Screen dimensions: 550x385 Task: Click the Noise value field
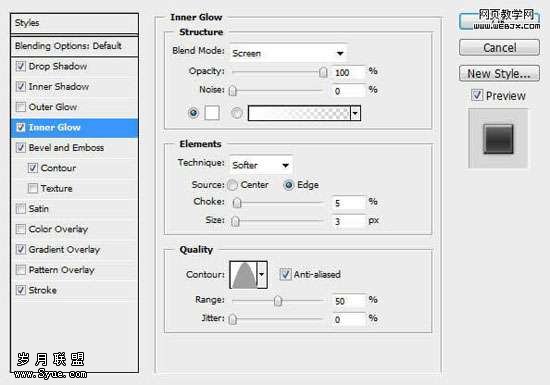pos(348,91)
